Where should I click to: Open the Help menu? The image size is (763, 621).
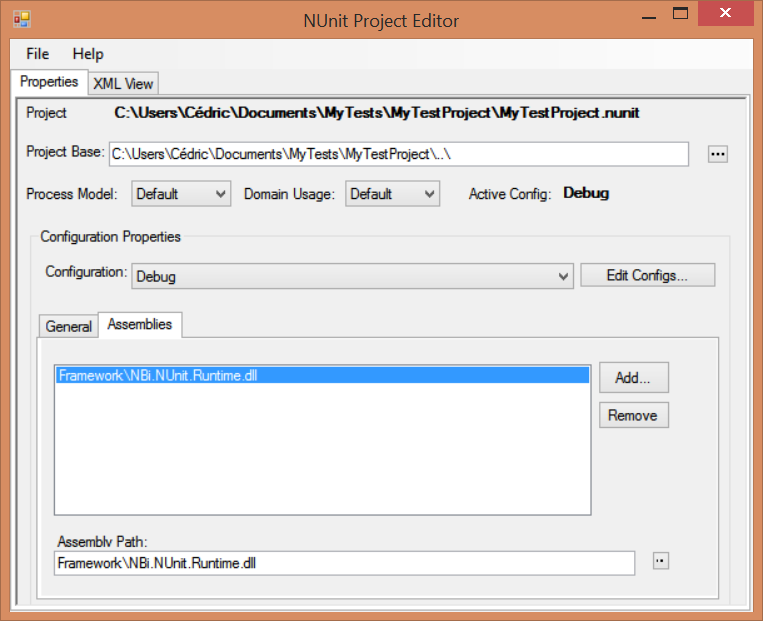pos(88,54)
